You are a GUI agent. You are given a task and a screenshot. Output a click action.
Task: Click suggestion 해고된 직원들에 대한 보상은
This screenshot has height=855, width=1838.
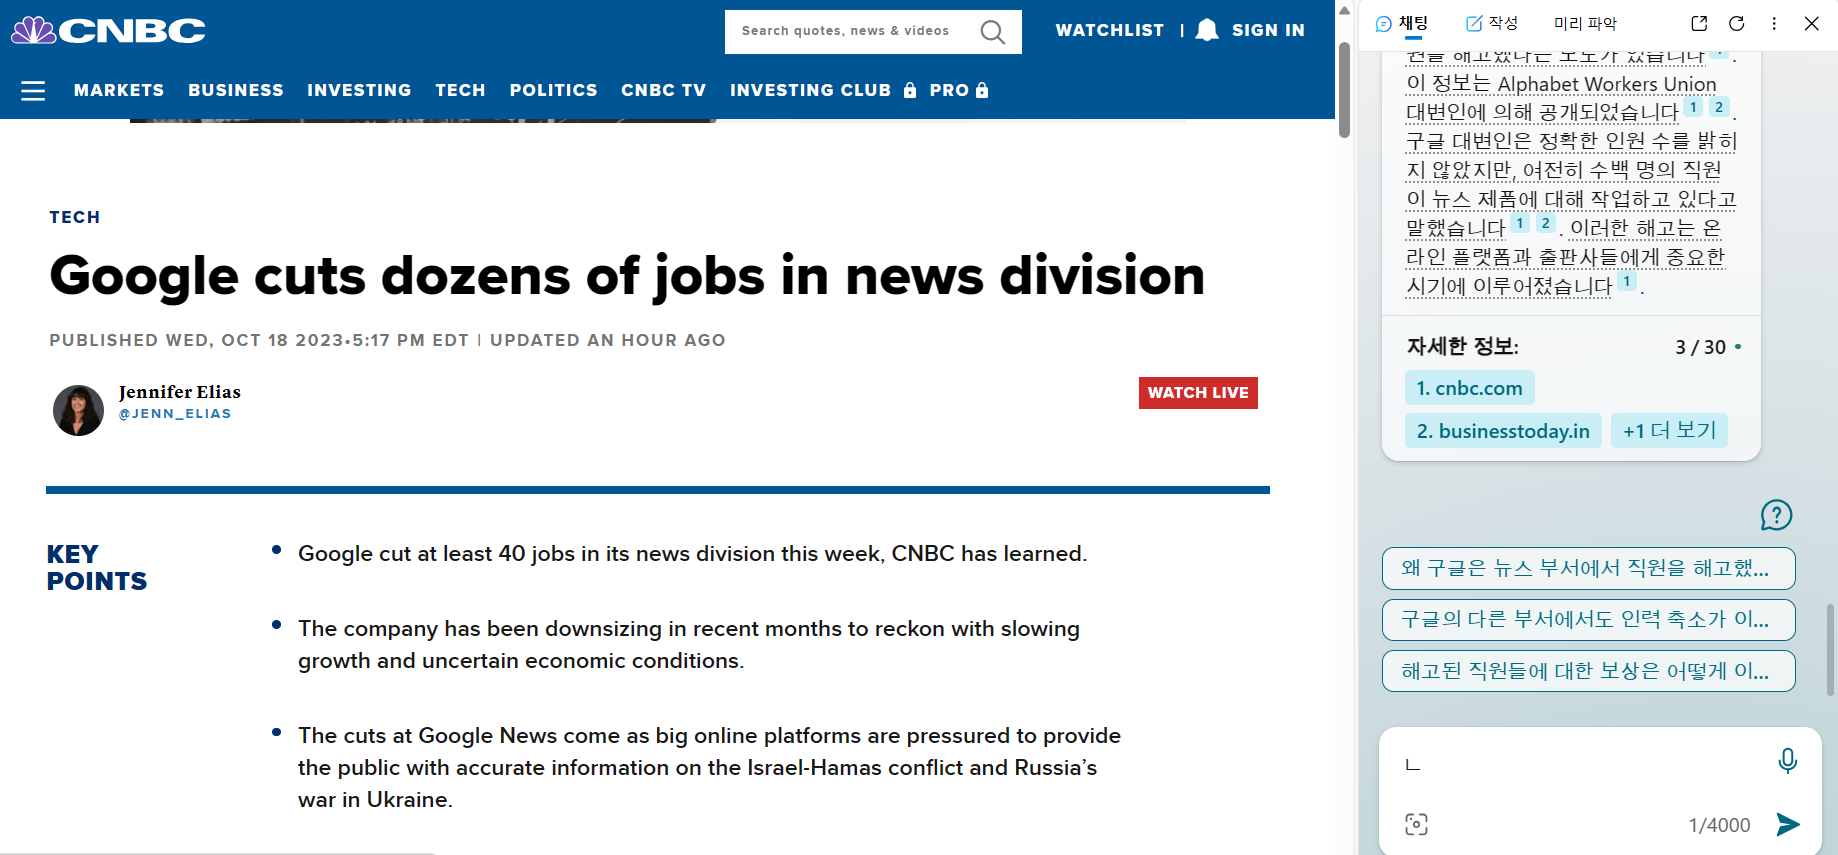click(x=1588, y=671)
